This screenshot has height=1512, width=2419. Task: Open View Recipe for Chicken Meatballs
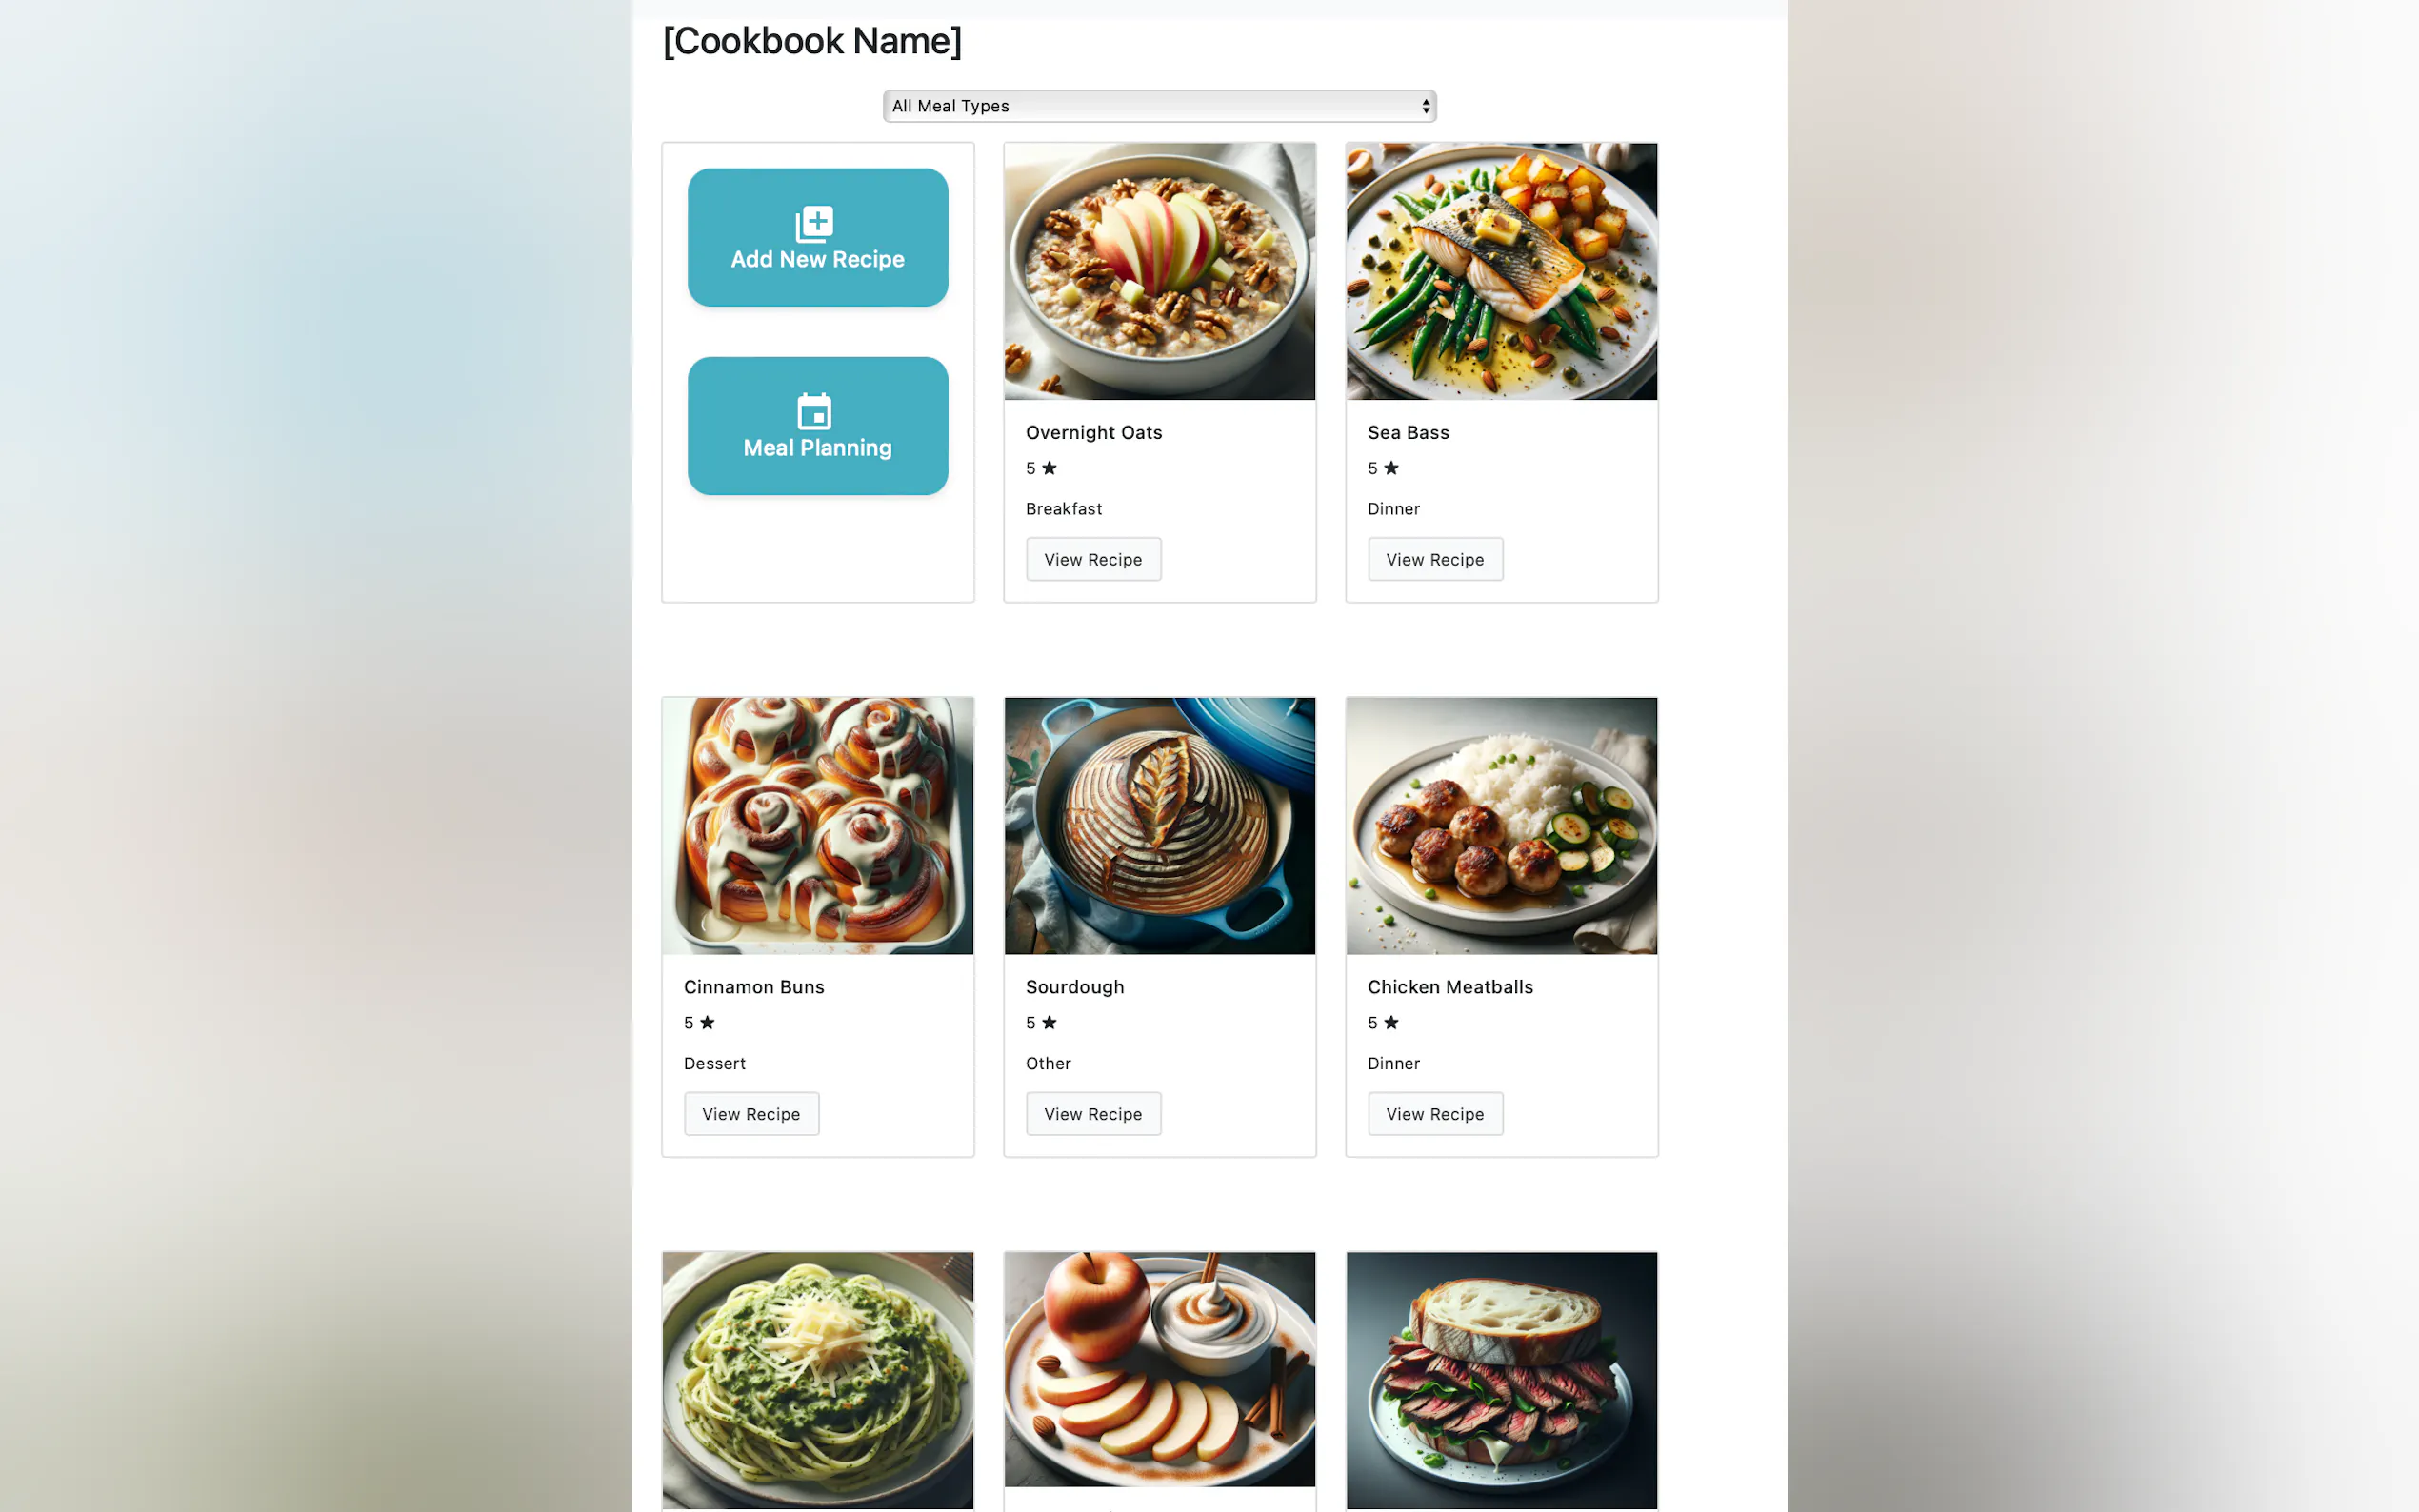point(1435,1113)
